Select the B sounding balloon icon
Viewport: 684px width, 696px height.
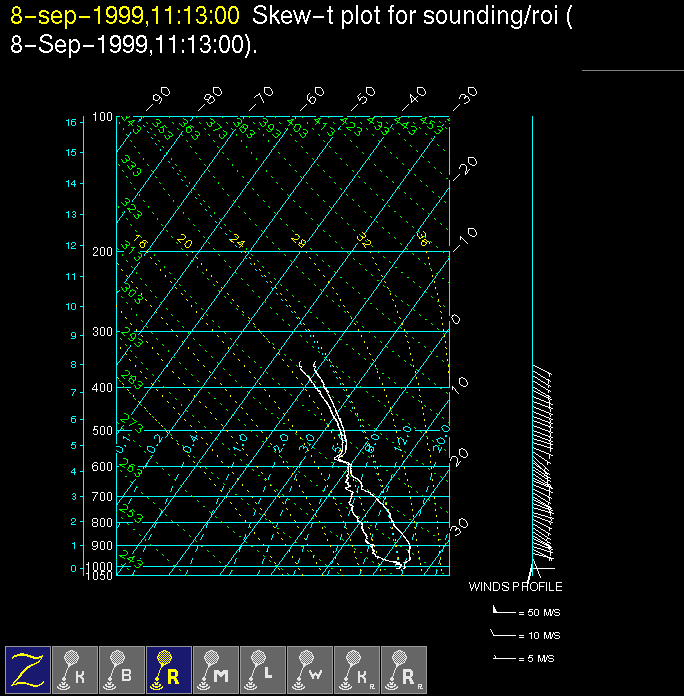[122, 669]
